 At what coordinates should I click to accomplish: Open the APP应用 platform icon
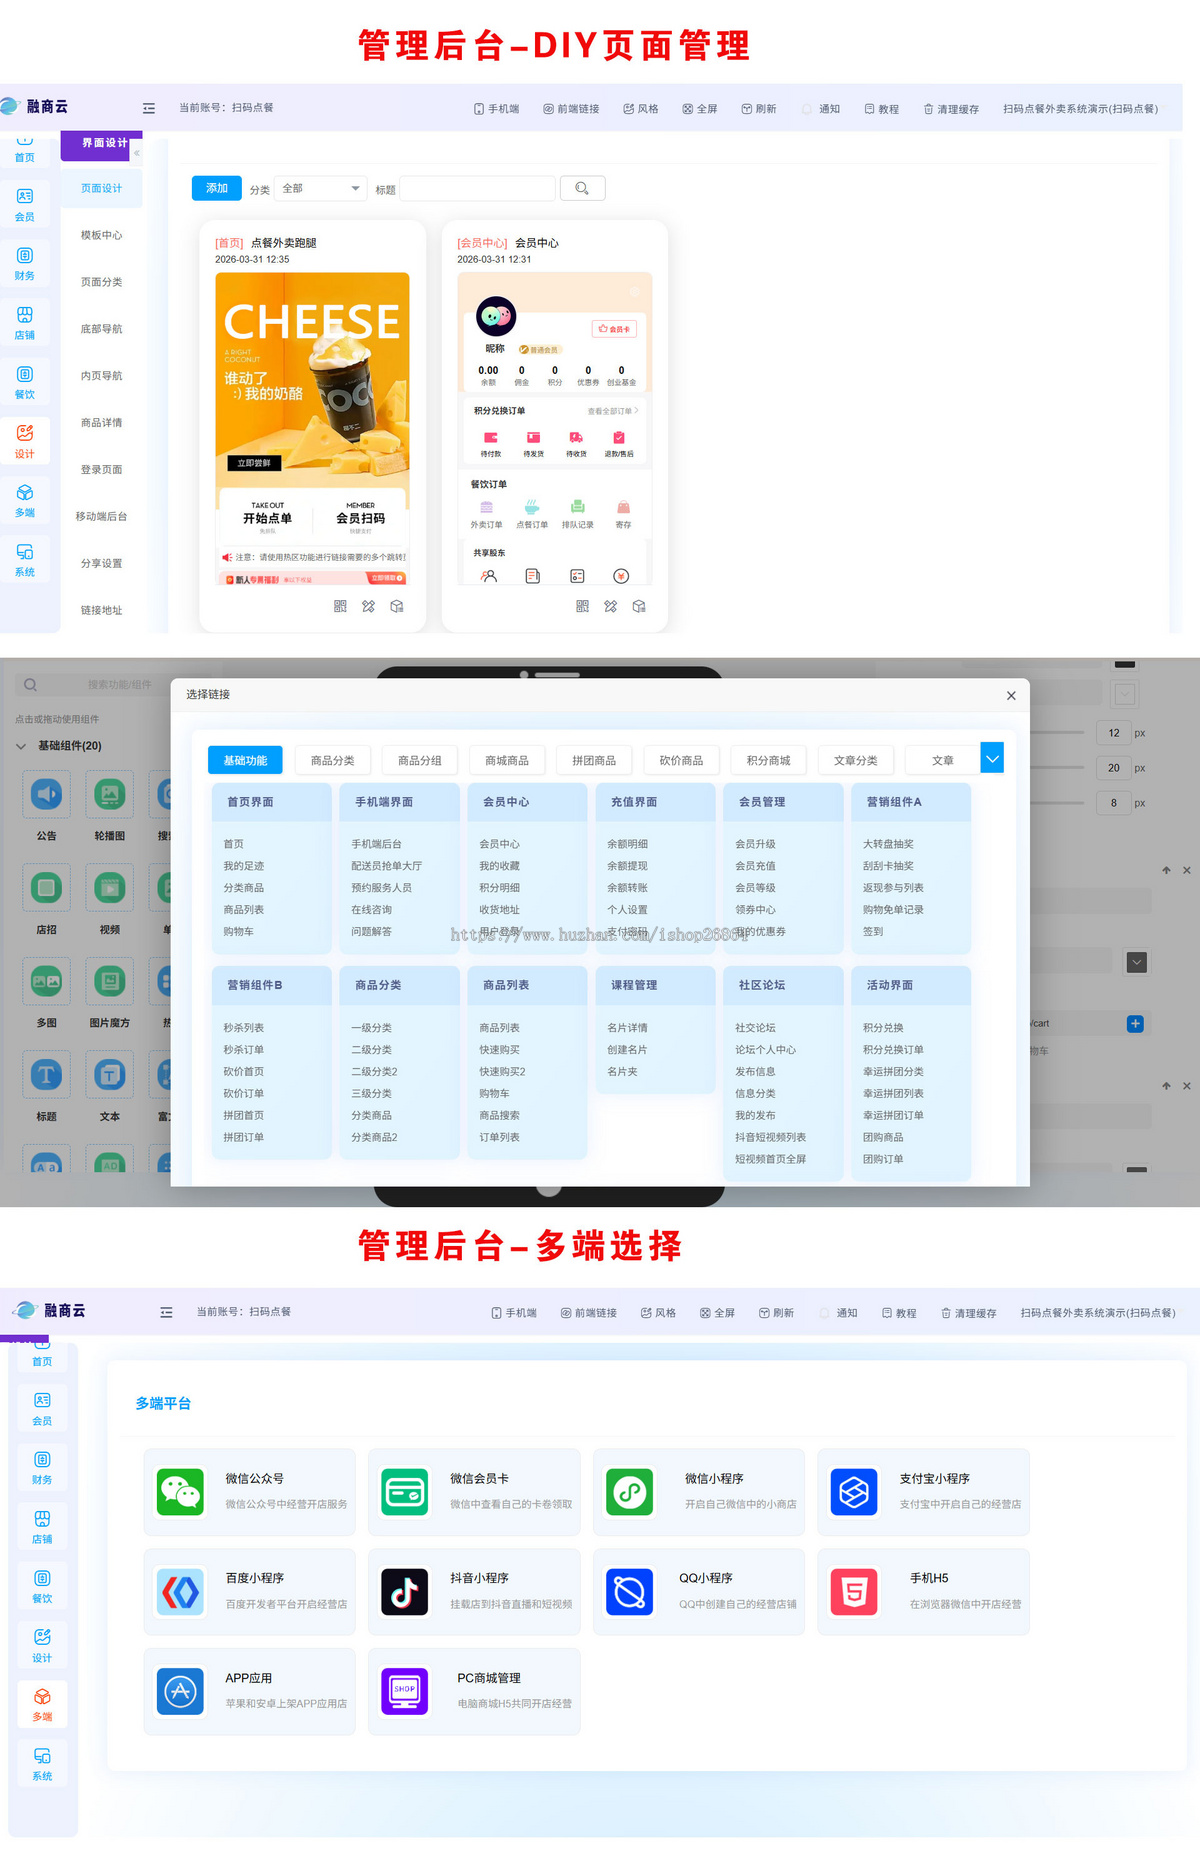[181, 1691]
